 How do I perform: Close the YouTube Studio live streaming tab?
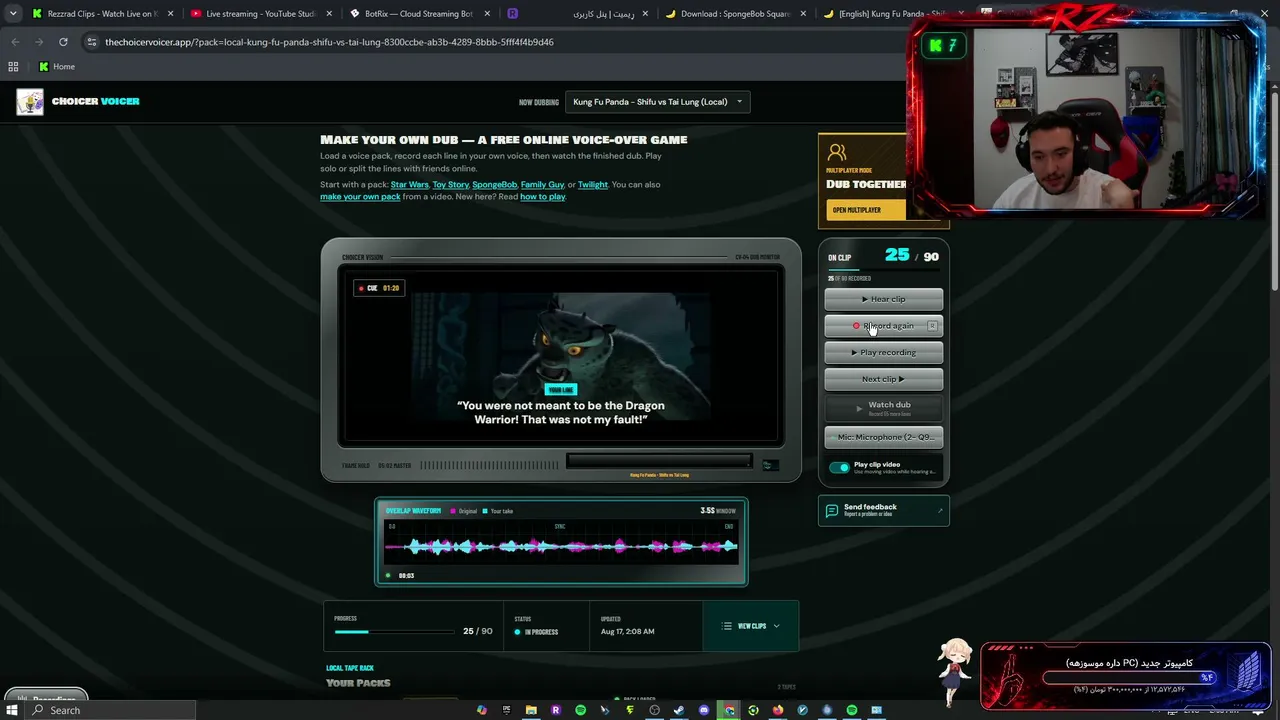(x=329, y=14)
